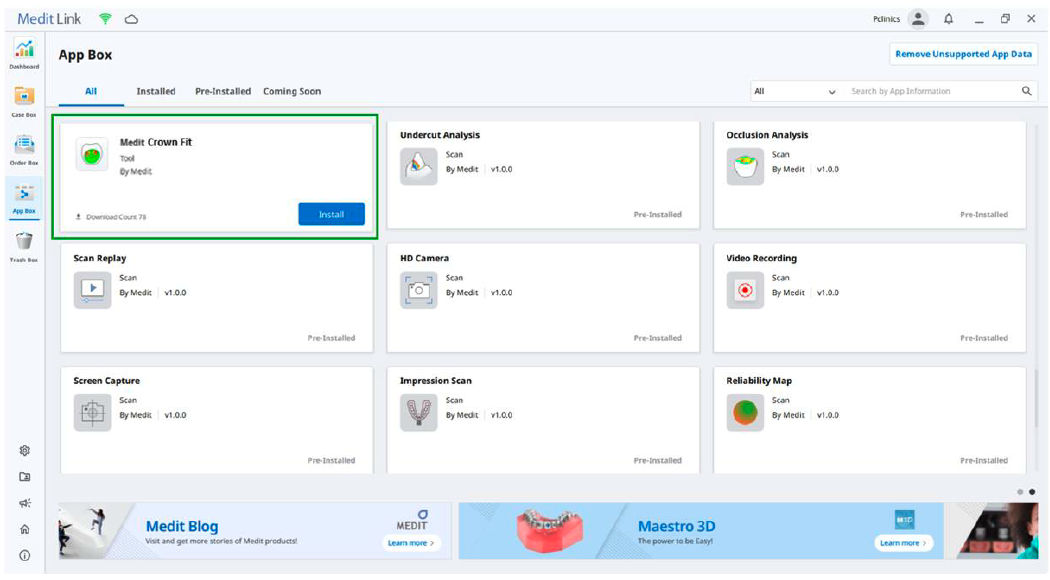The image size is (1050, 580).
Task: Open settings via the gear icon
Action: coord(25,451)
